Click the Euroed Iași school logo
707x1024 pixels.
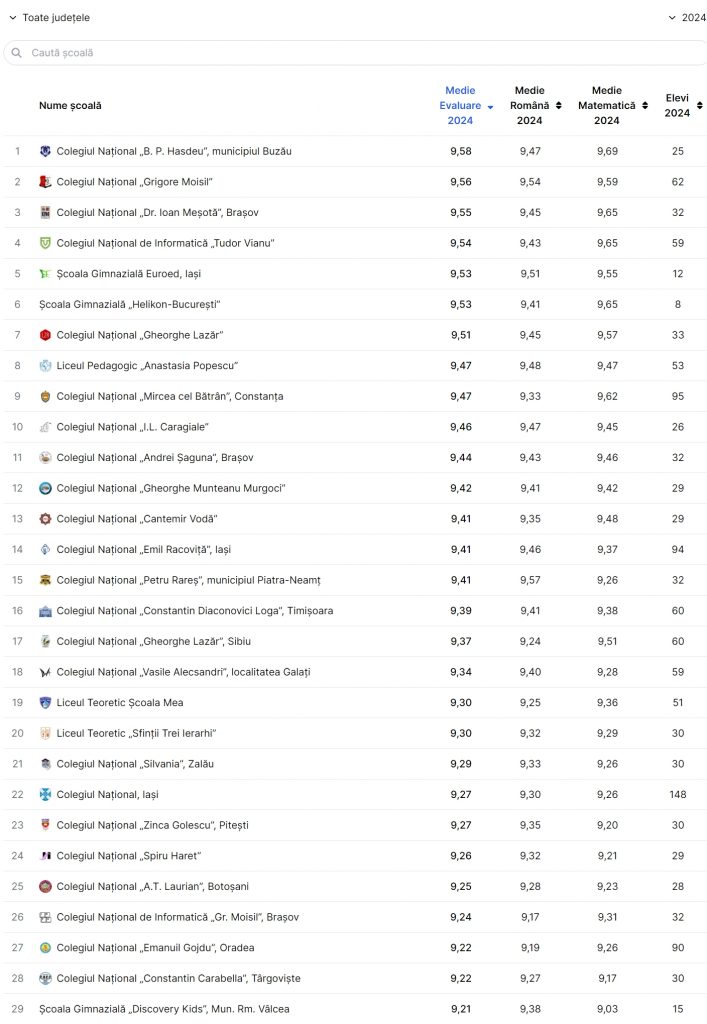45,274
